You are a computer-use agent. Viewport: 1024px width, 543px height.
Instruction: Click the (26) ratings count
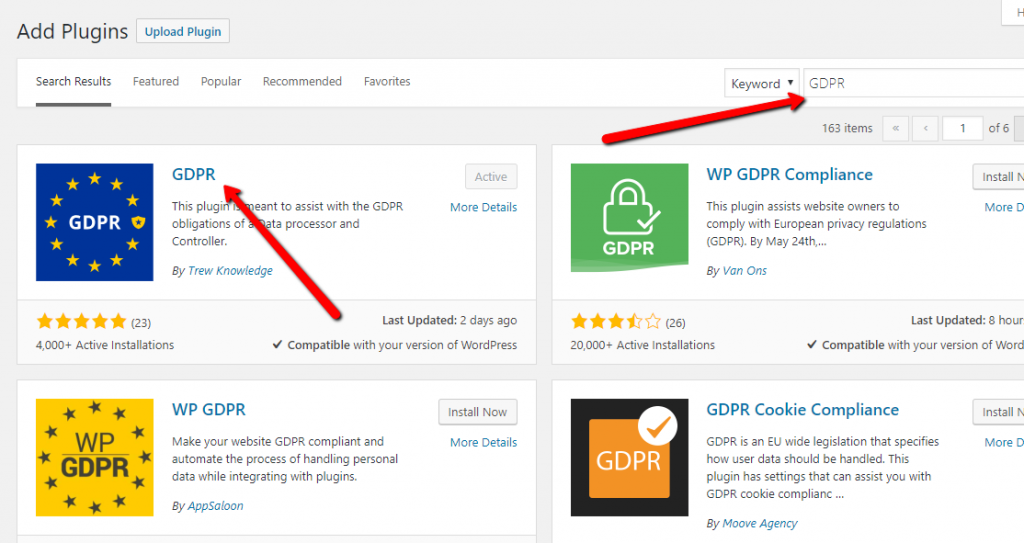(675, 323)
